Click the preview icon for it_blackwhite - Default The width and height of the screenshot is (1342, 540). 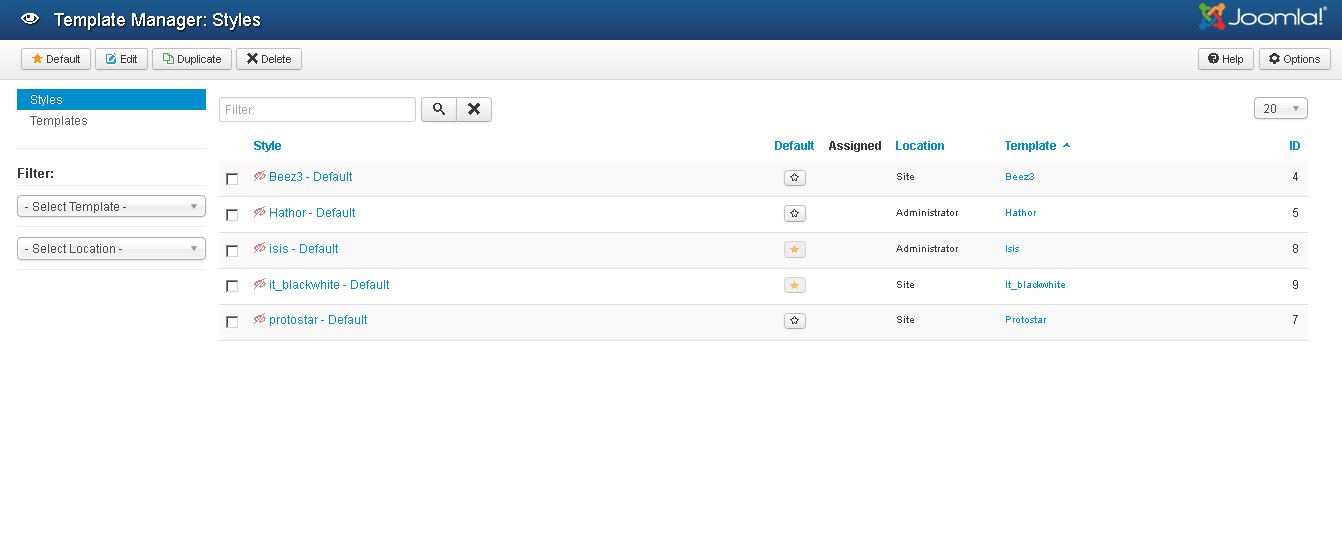pyautogui.click(x=259, y=285)
